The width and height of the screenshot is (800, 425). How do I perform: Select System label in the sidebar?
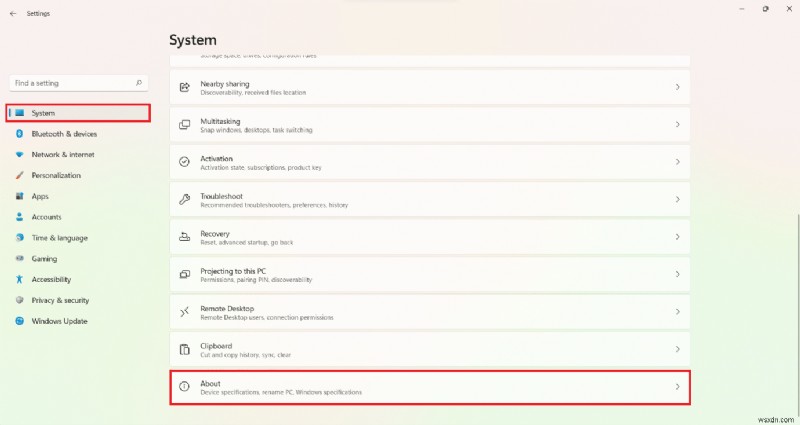[x=43, y=113]
